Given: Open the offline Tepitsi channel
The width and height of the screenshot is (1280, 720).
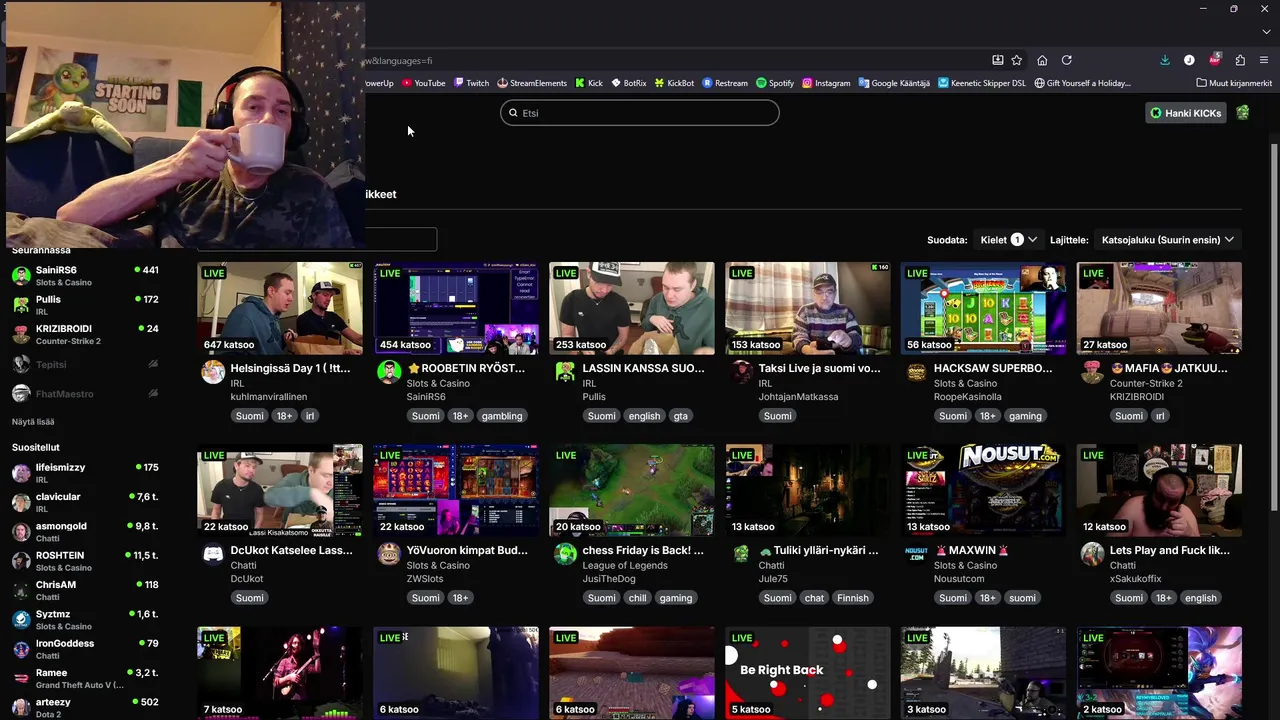Looking at the screenshot, I should [x=85, y=364].
